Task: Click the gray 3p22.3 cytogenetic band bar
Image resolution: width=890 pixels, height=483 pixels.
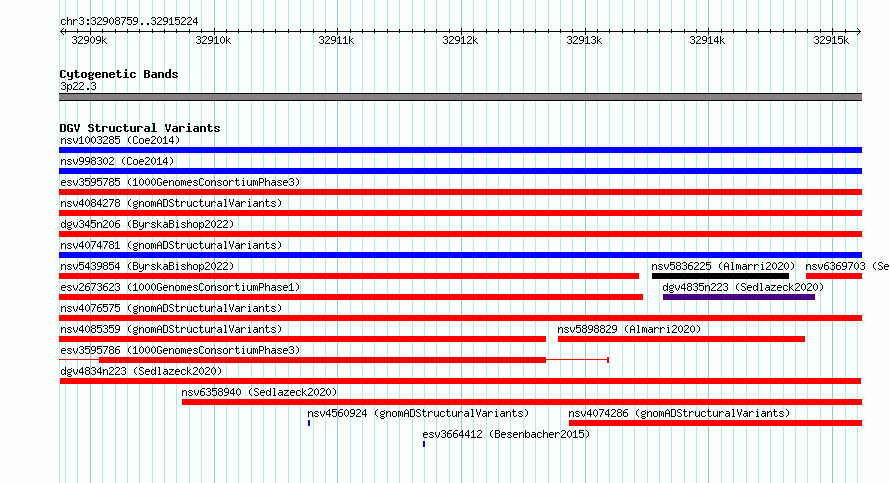Action: coord(460,97)
